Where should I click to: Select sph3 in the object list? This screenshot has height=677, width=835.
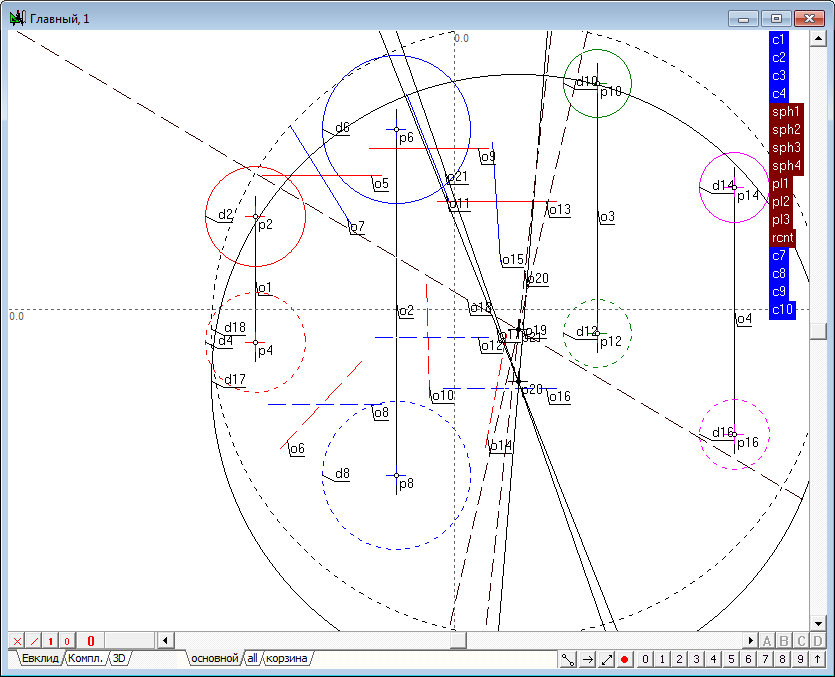786,148
